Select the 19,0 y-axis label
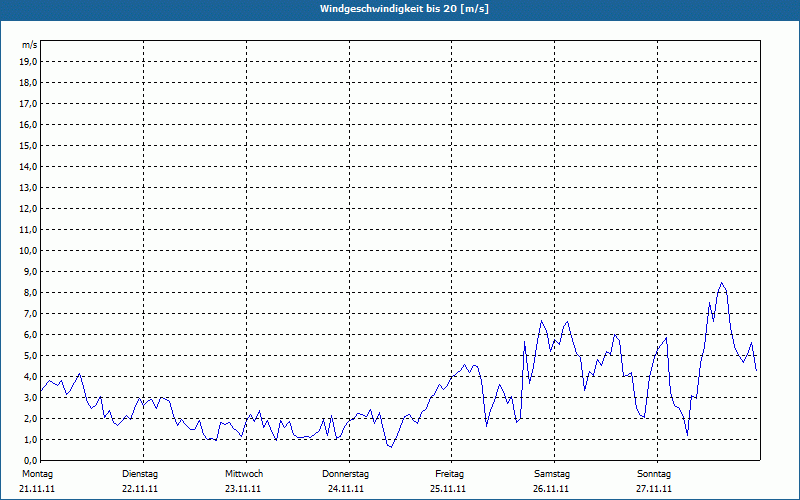This screenshot has width=800, height=500. click(28, 62)
